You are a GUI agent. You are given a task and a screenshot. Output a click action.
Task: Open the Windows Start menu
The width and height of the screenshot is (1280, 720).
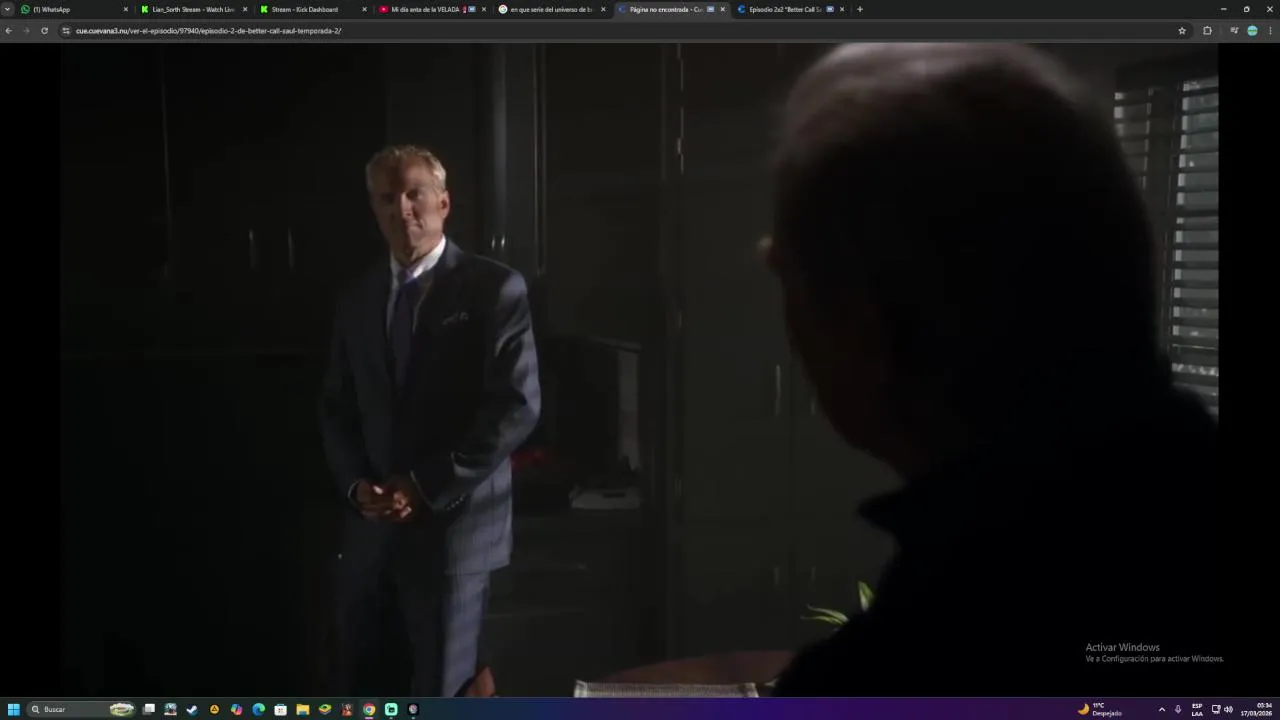(14, 709)
